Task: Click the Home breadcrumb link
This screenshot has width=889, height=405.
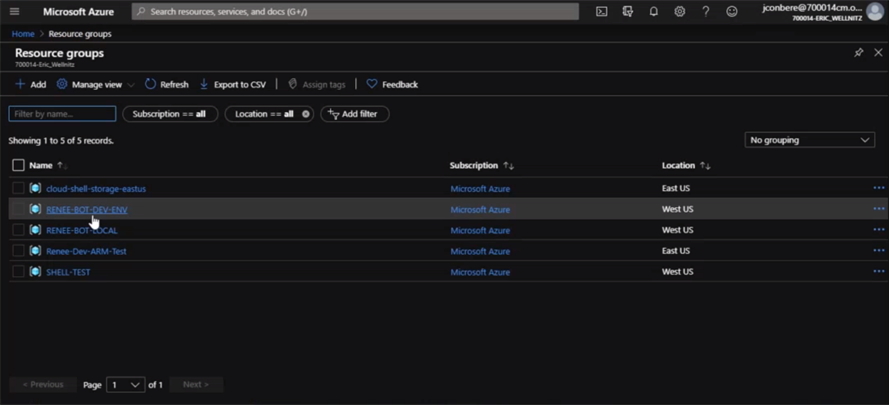Action: coord(23,34)
